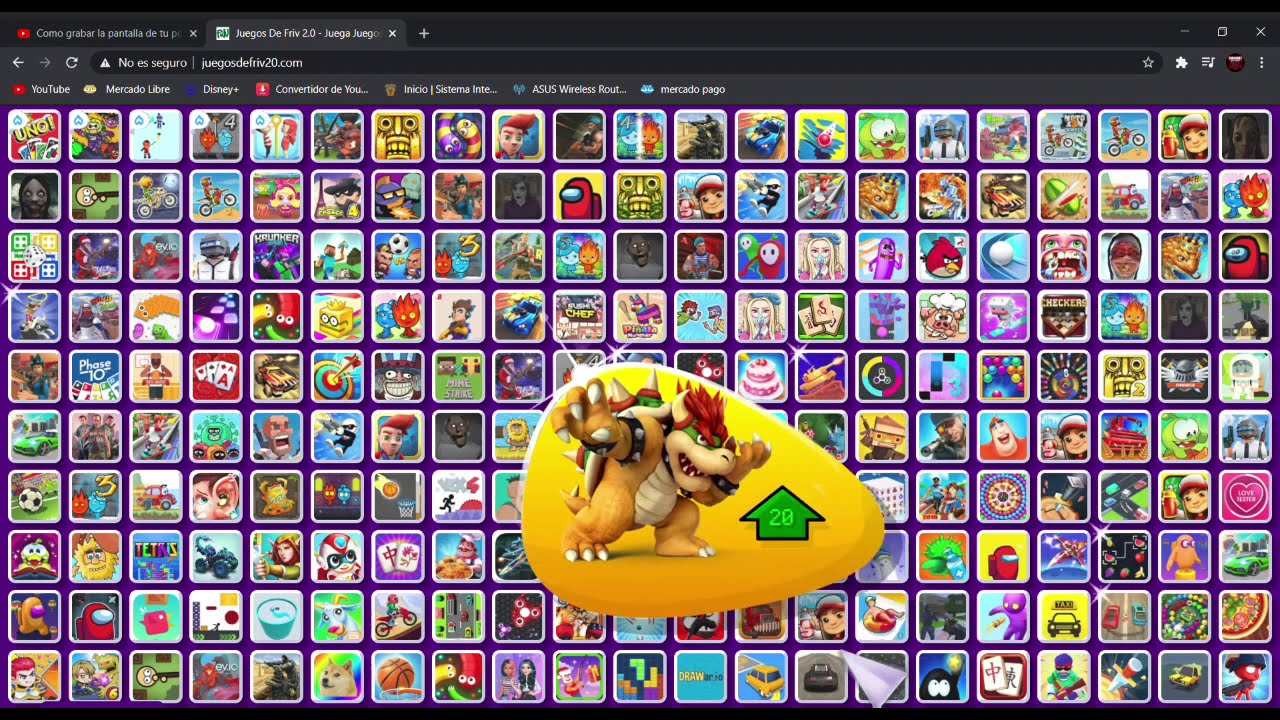
Task: Play the rolling white ball game
Action: tap(1003, 256)
